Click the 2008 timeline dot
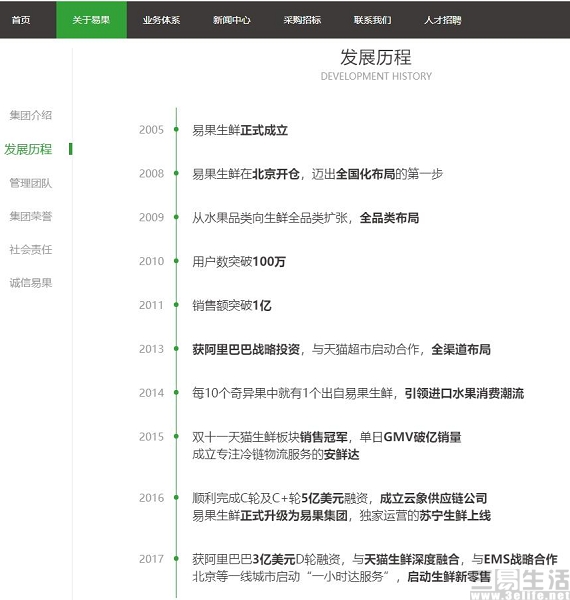The image size is (570, 600). pos(176,173)
